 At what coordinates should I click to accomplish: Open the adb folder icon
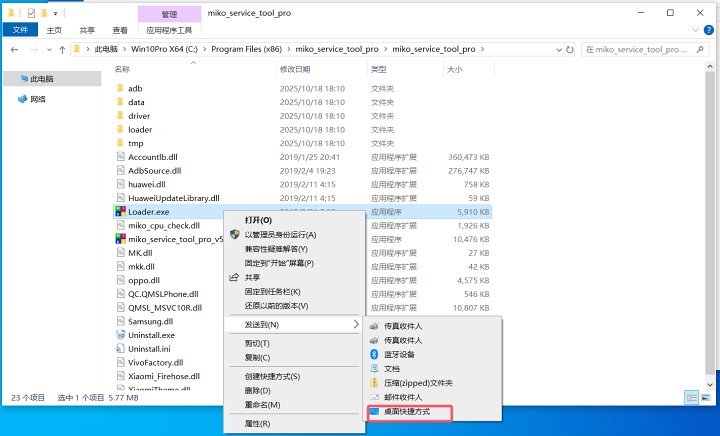click(120, 88)
